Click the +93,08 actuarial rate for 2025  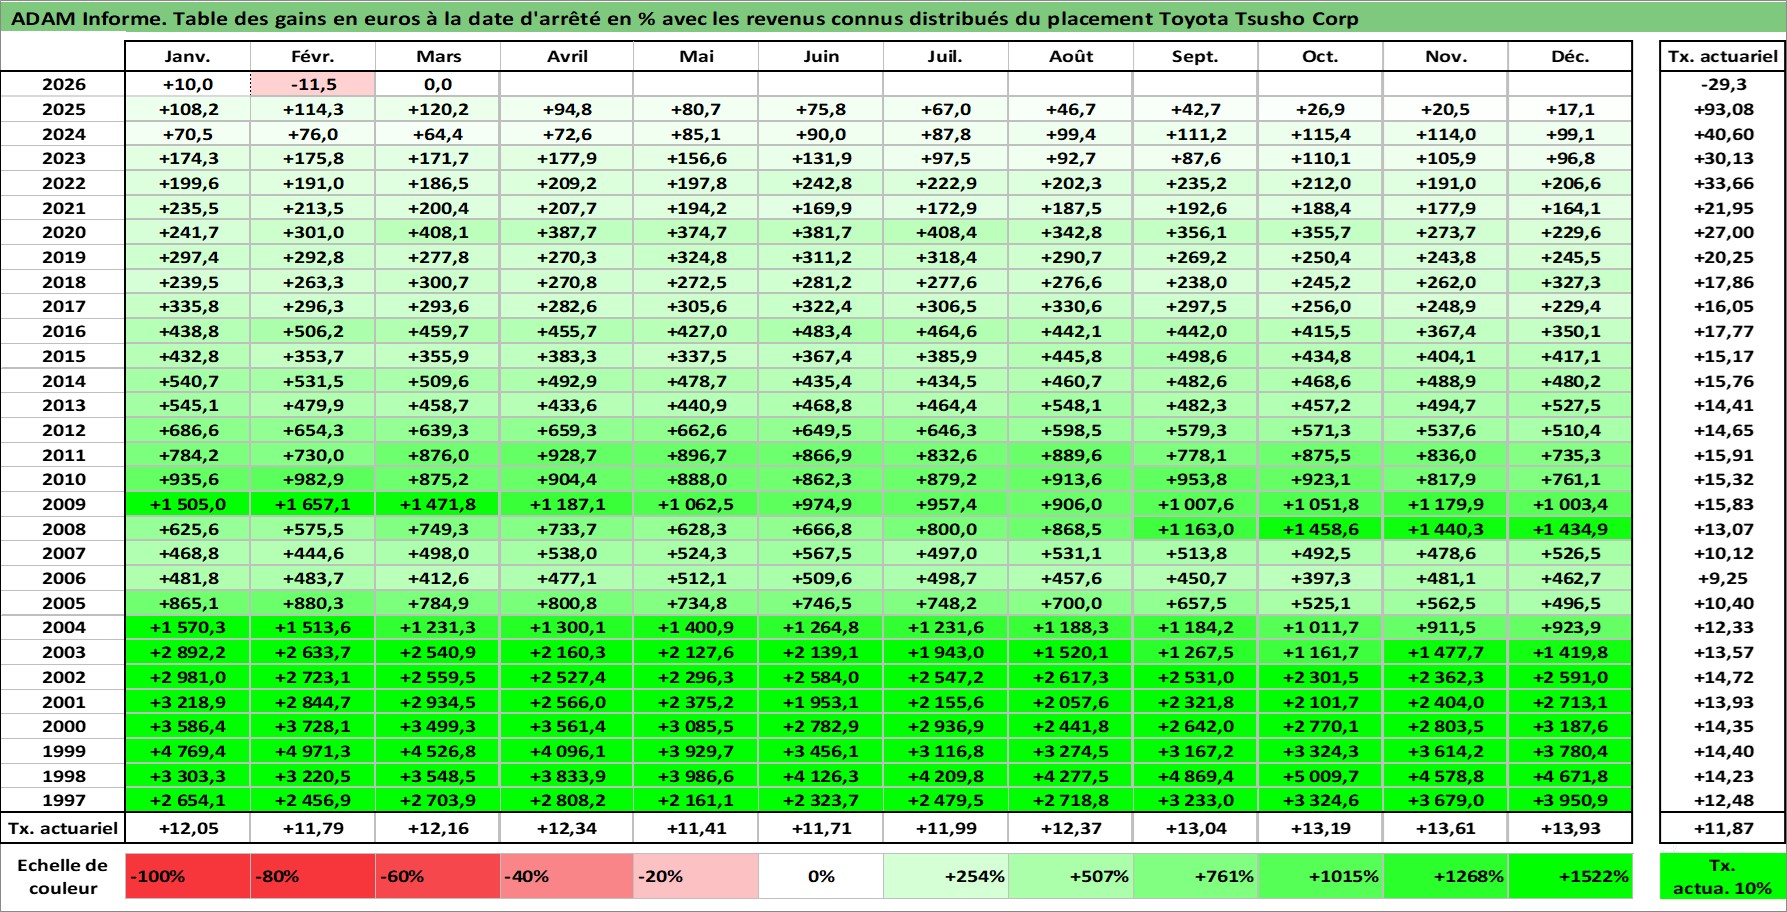coord(1722,109)
